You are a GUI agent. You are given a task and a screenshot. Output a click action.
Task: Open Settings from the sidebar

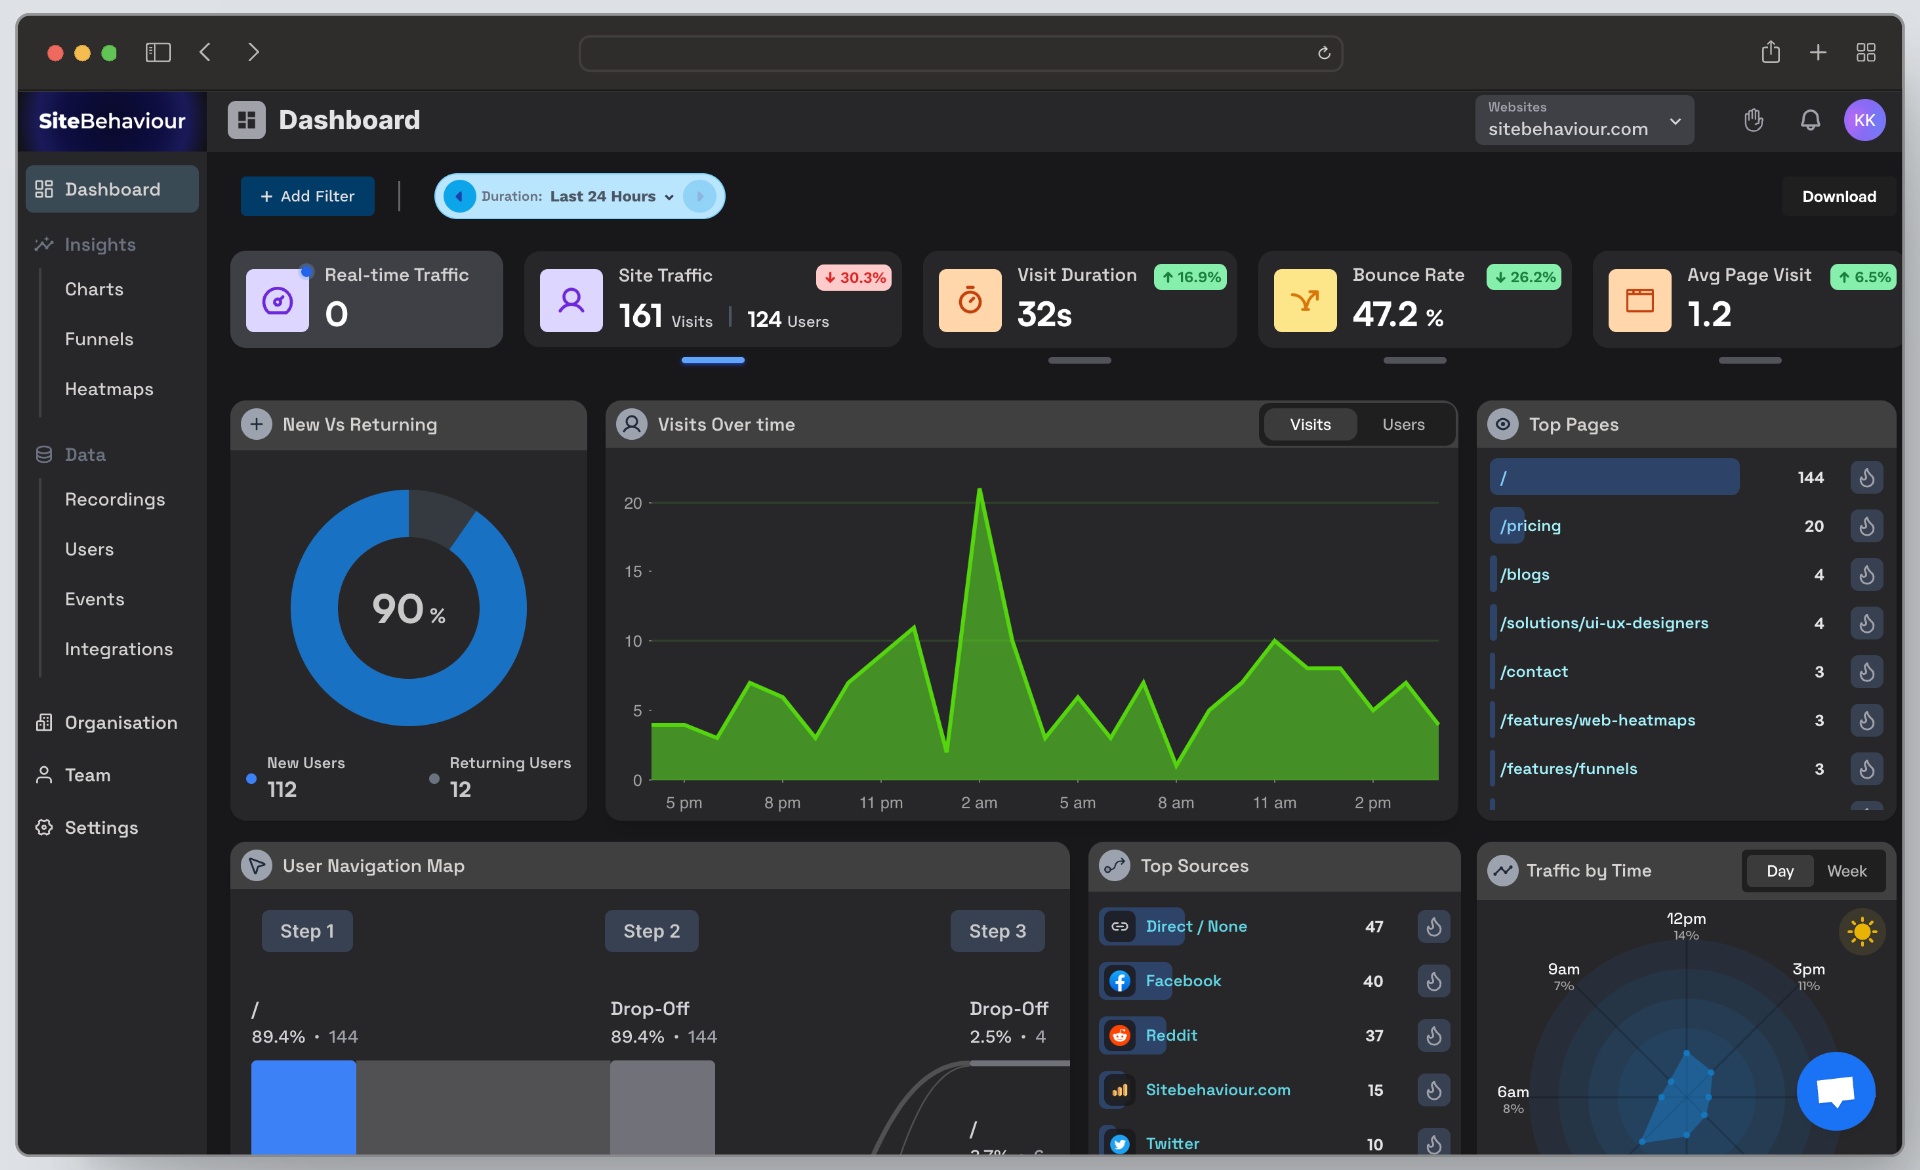point(101,827)
